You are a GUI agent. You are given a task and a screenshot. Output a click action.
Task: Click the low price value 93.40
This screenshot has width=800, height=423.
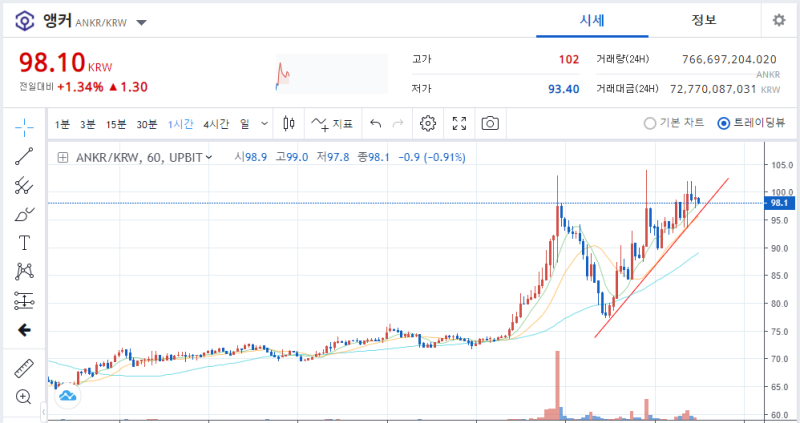(x=564, y=89)
